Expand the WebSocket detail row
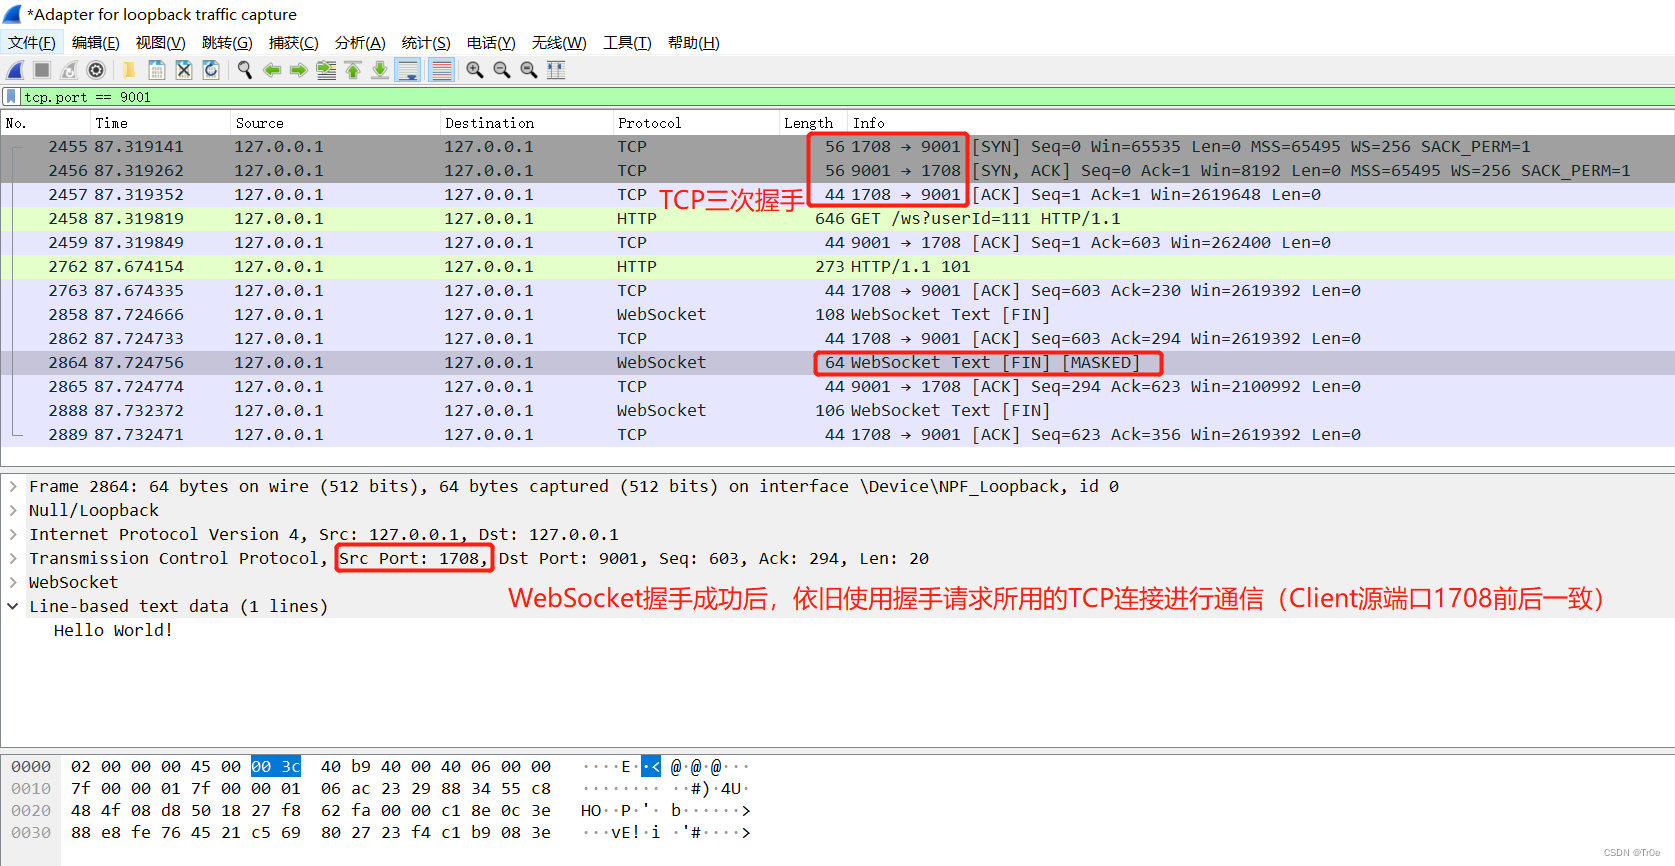1675x866 pixels. [x=13, y=582]
